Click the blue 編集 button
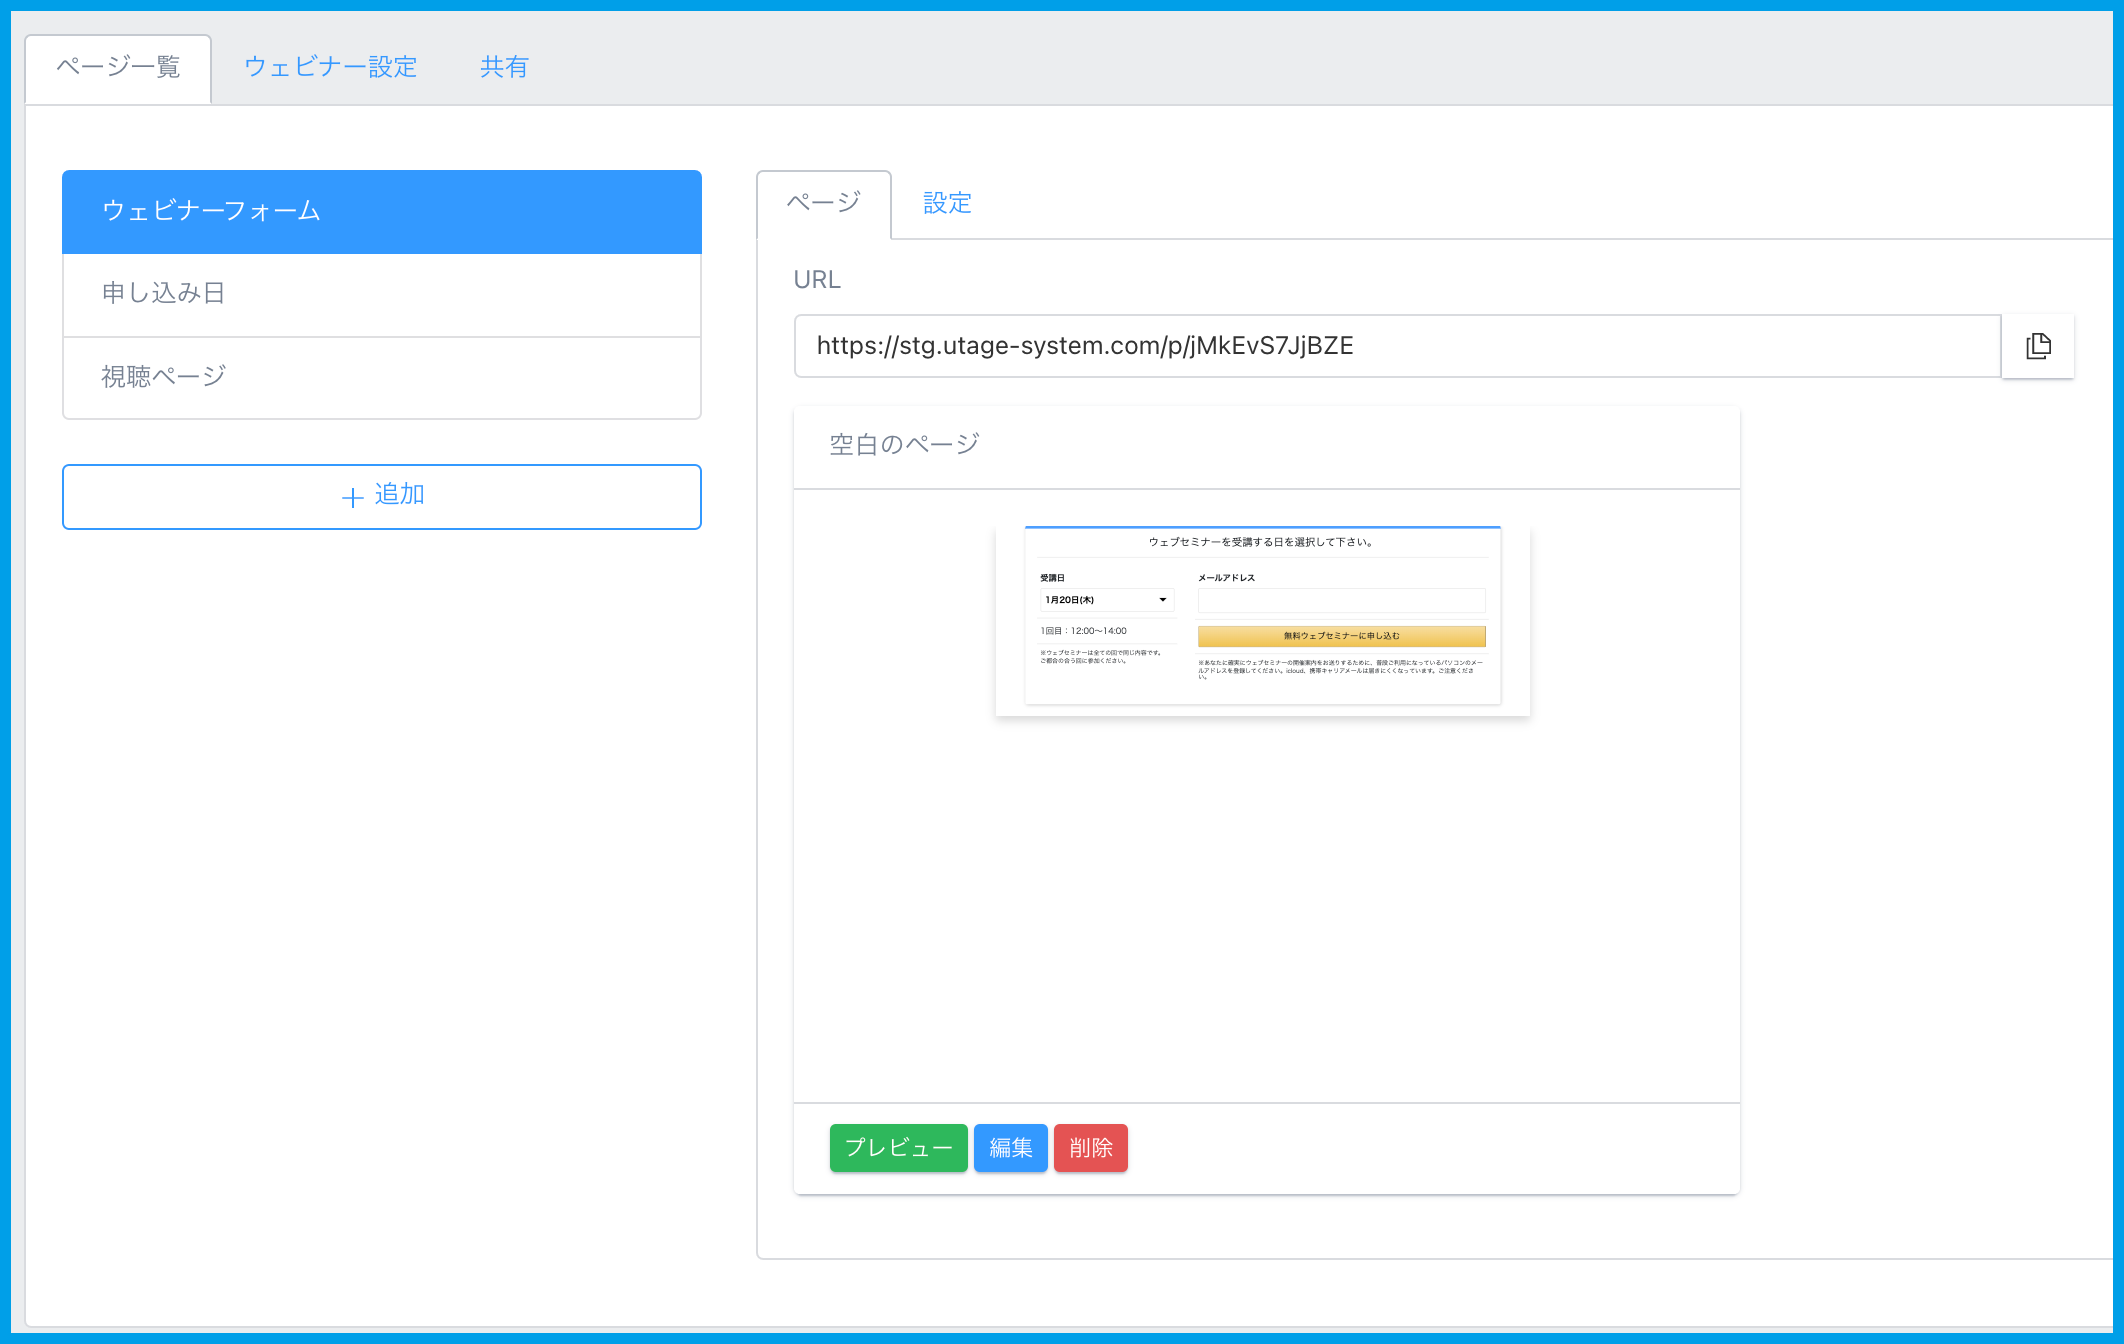Screen dimensions: 2124x1344 [x=1010, y=1147]
